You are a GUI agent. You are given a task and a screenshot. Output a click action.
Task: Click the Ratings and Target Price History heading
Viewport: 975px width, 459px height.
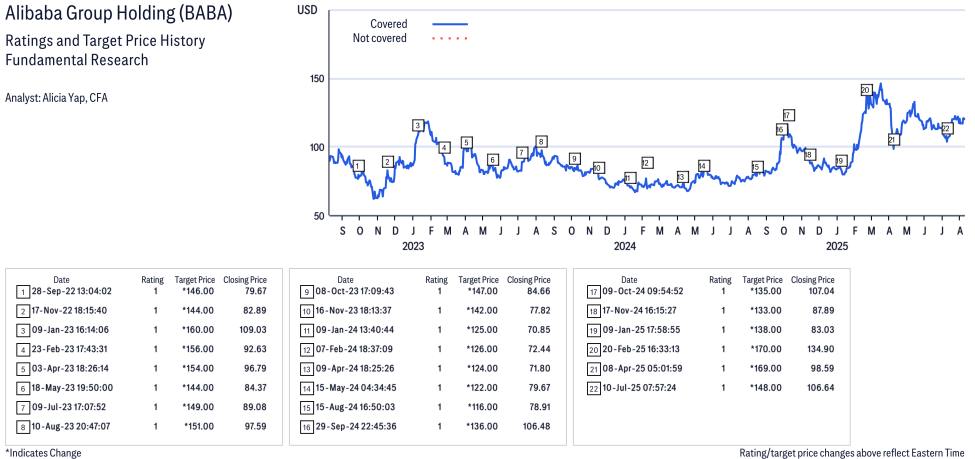pos(105,41)
